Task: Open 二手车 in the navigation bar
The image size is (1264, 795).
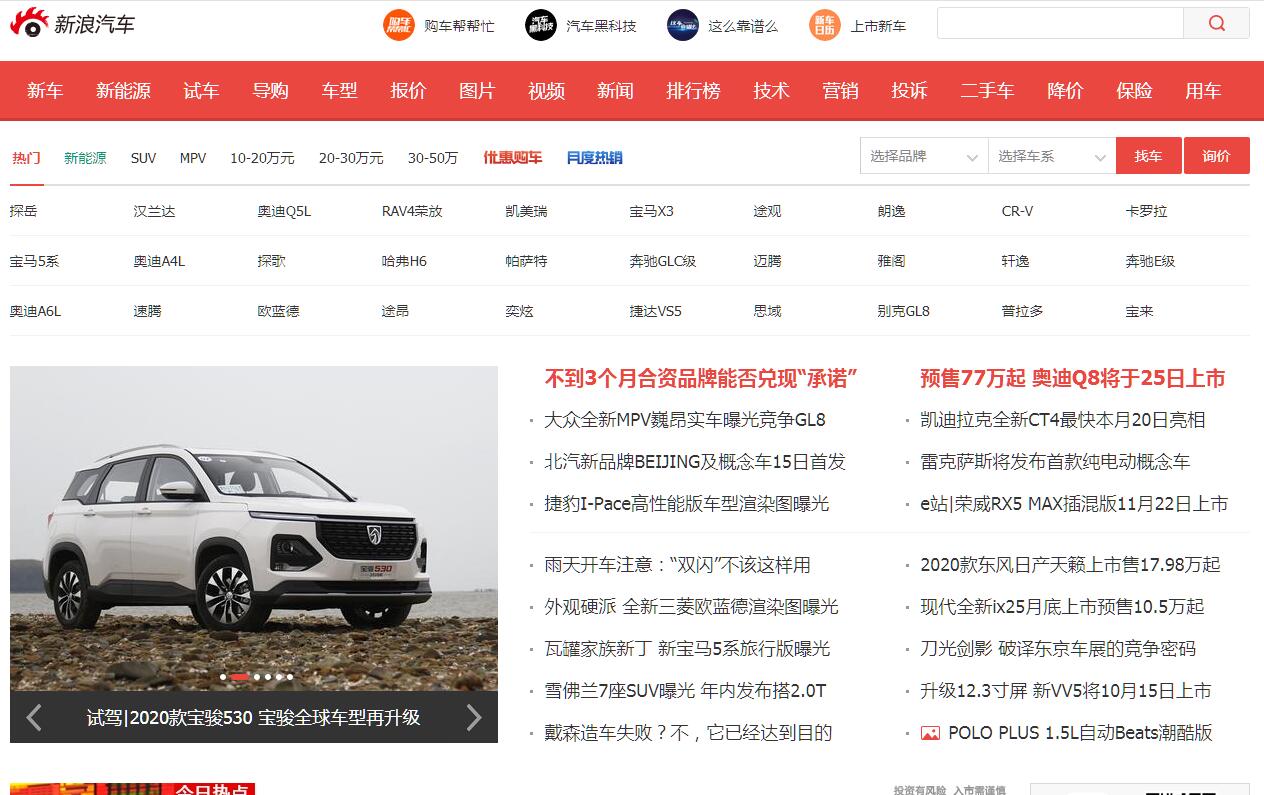Action: point(986,91)
